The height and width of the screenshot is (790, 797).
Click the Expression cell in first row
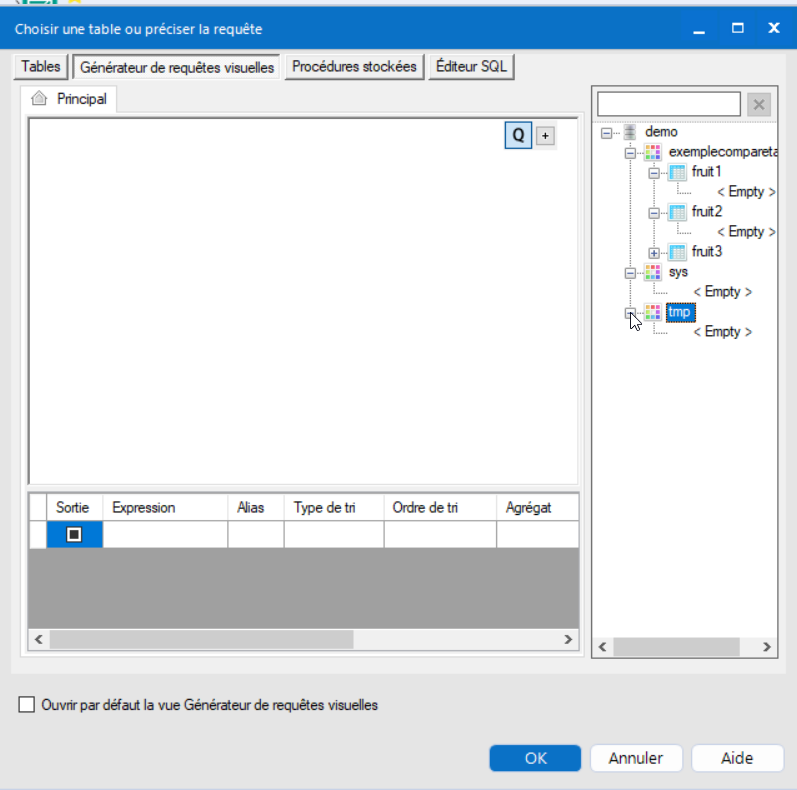pyautogui.click(x=165, y=534)
